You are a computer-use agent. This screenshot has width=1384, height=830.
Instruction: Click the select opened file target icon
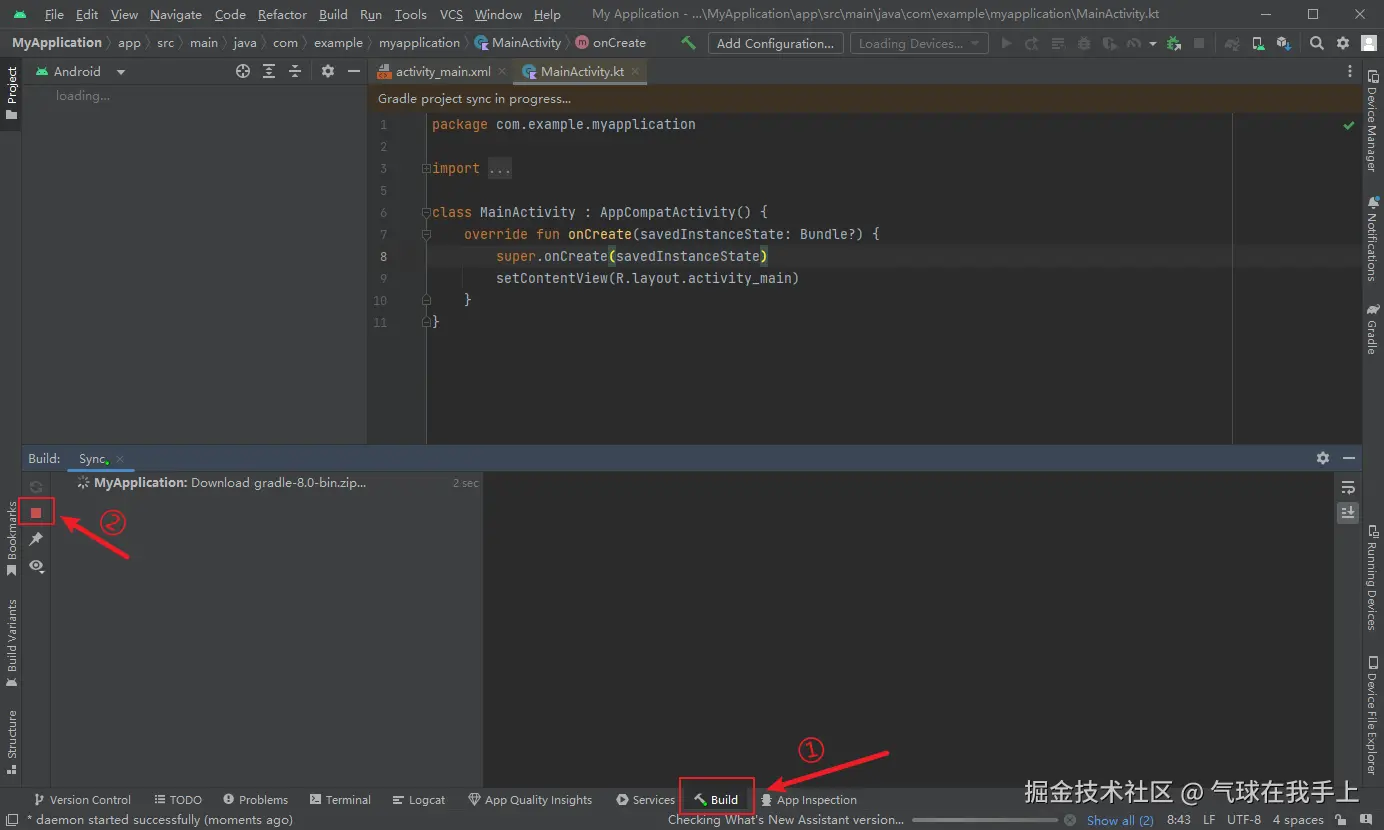pos(243,71)
